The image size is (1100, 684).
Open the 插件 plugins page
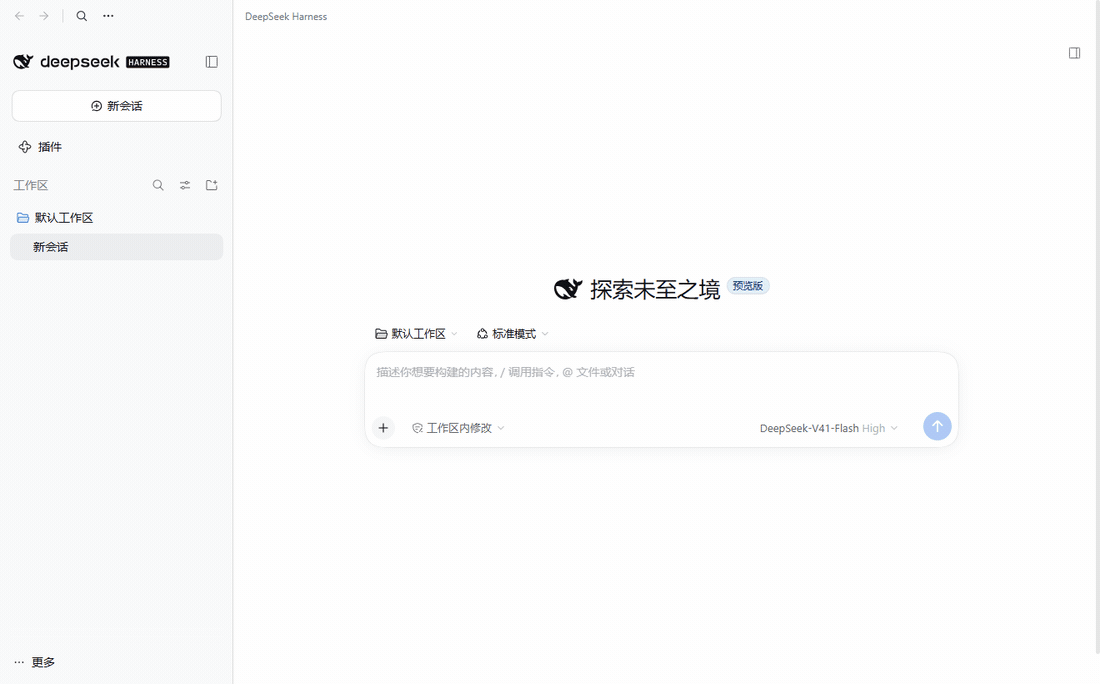click(x=40, y=147)
